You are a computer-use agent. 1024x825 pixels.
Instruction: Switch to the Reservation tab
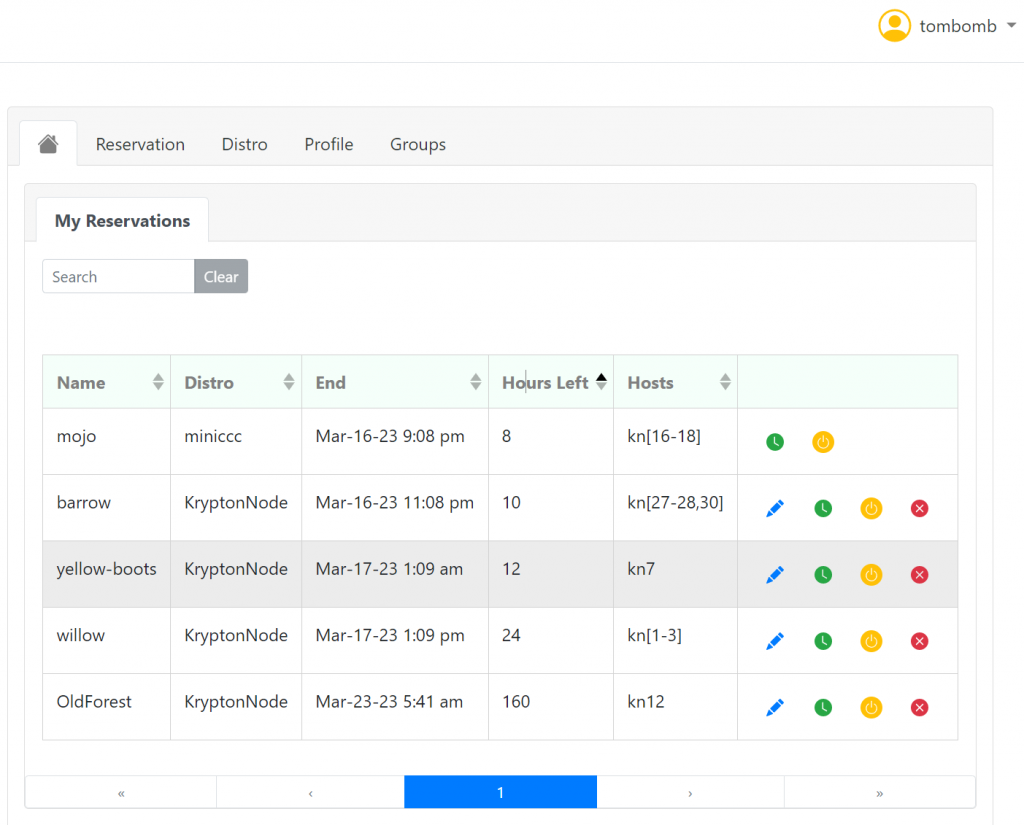(140, 144)
